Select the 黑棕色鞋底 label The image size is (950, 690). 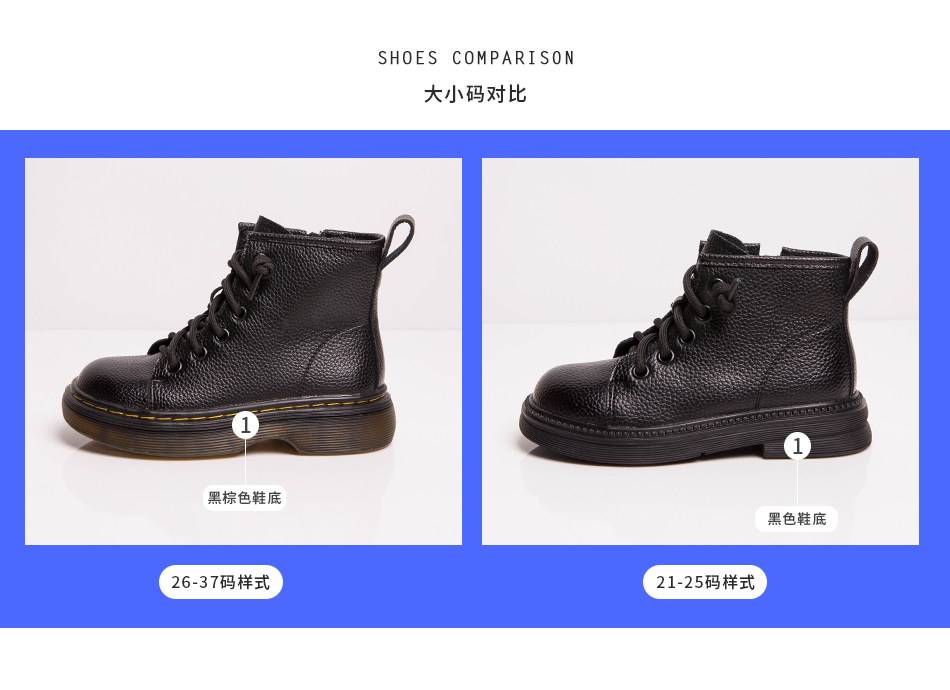[245, 497]
